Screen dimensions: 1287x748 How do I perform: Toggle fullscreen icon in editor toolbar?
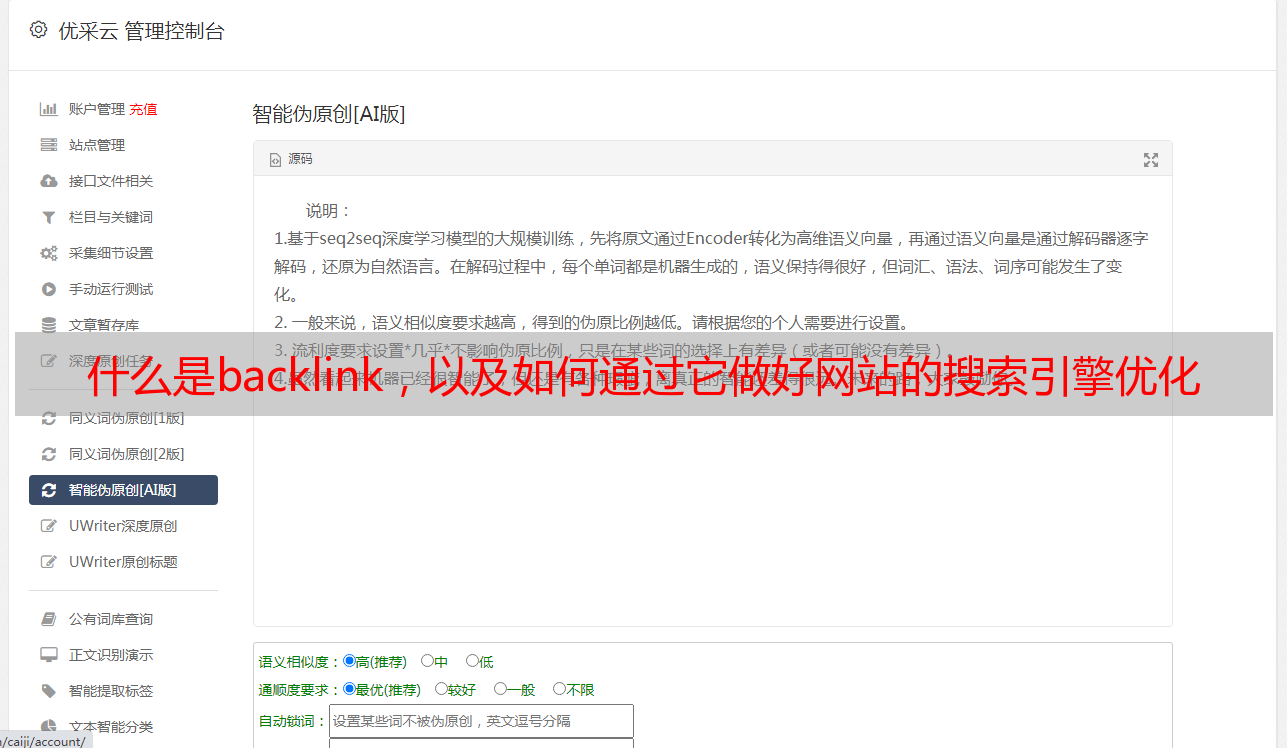[1151, 160]
